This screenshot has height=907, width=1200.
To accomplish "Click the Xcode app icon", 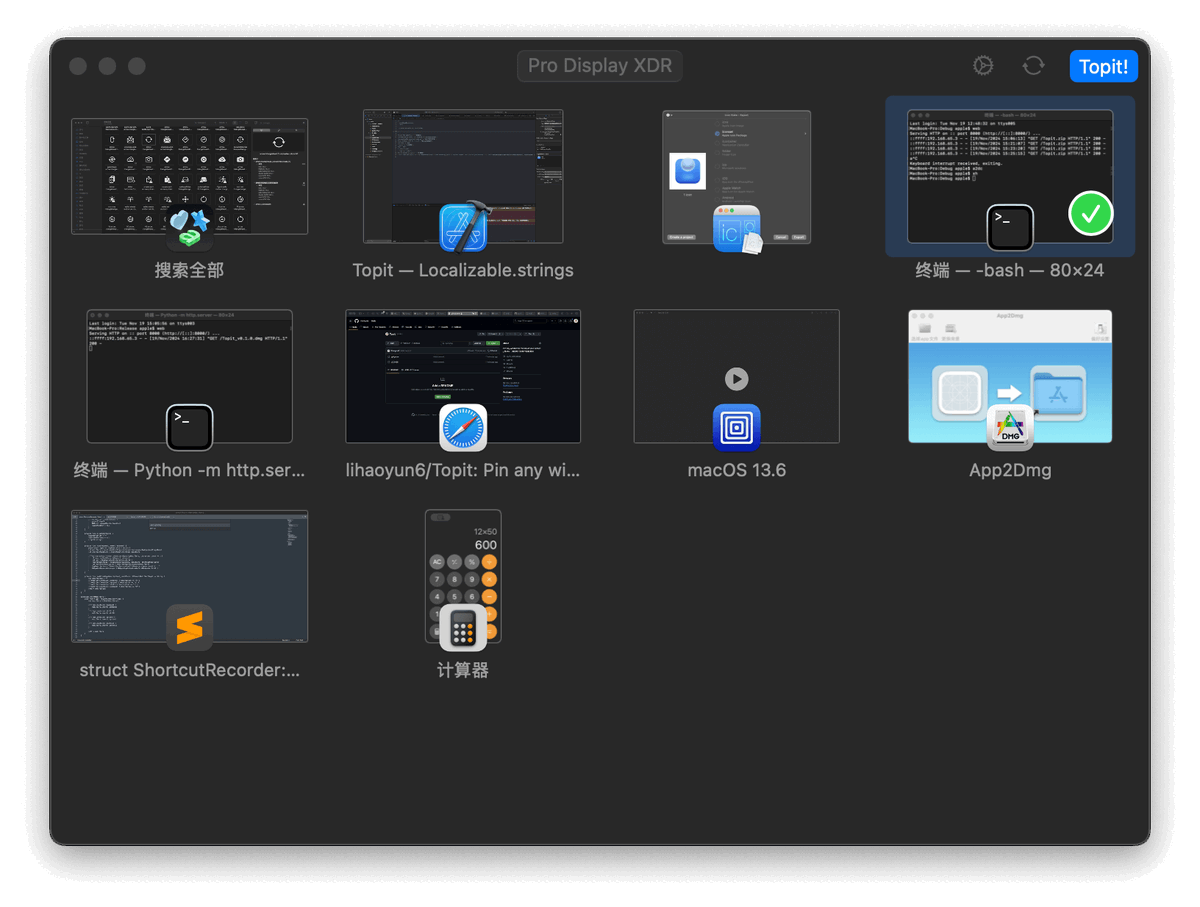I will click(463, 227).
